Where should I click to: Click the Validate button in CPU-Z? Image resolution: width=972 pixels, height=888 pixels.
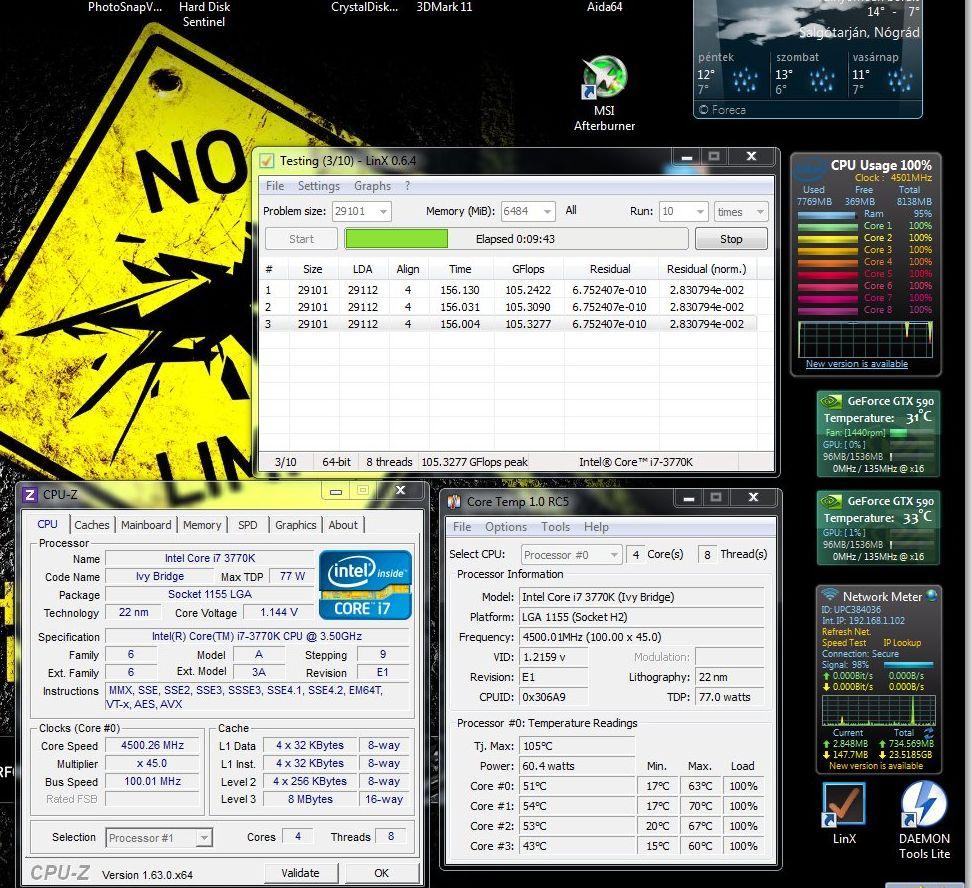[301, 873]
